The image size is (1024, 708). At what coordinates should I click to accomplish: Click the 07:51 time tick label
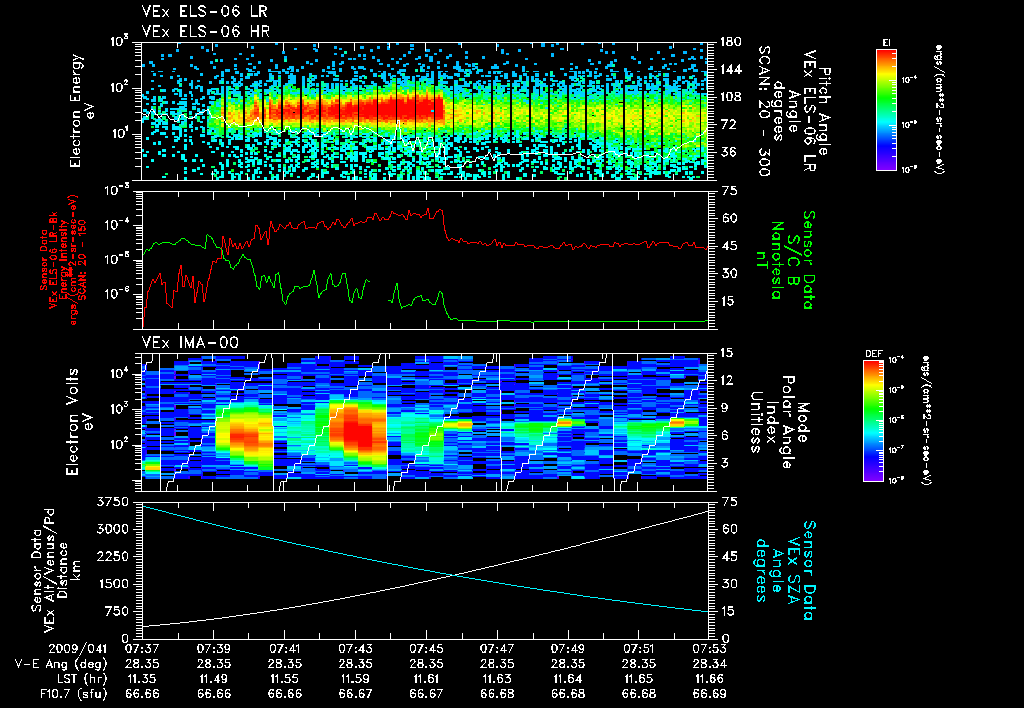click(x=639, y=649)
